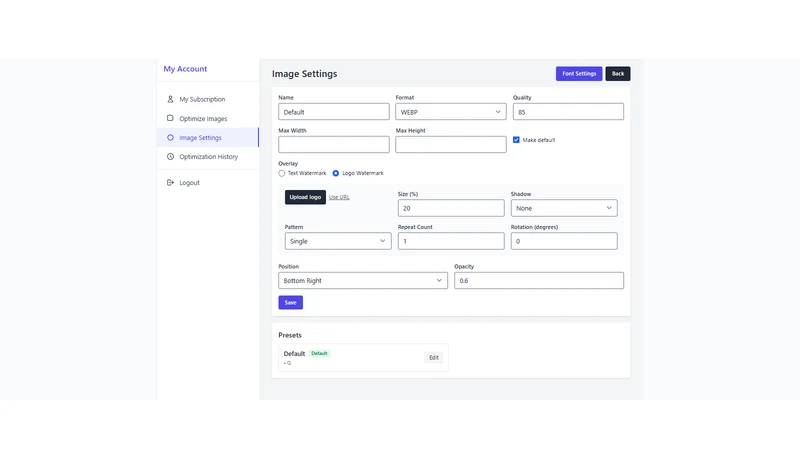Screen dimensions: 800x450
Task: Open Optimization History page
Action: (x=208, y=157)
